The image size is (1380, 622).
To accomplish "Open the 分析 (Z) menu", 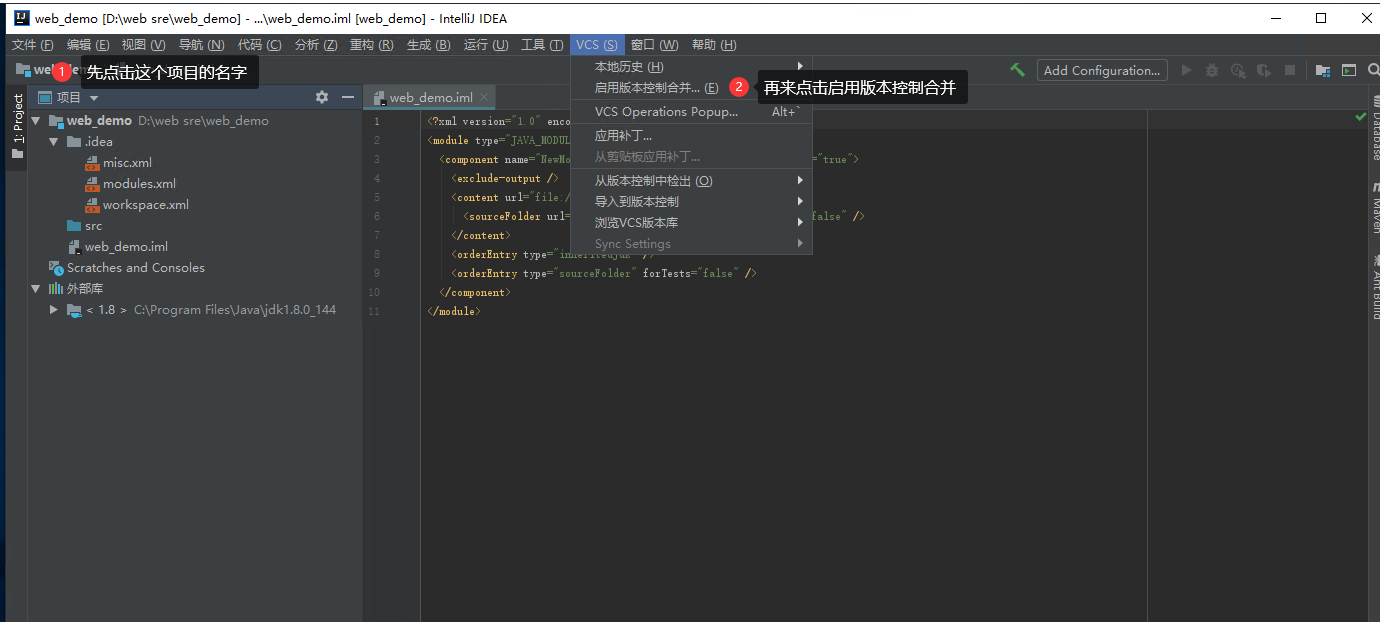I will 315,45.
